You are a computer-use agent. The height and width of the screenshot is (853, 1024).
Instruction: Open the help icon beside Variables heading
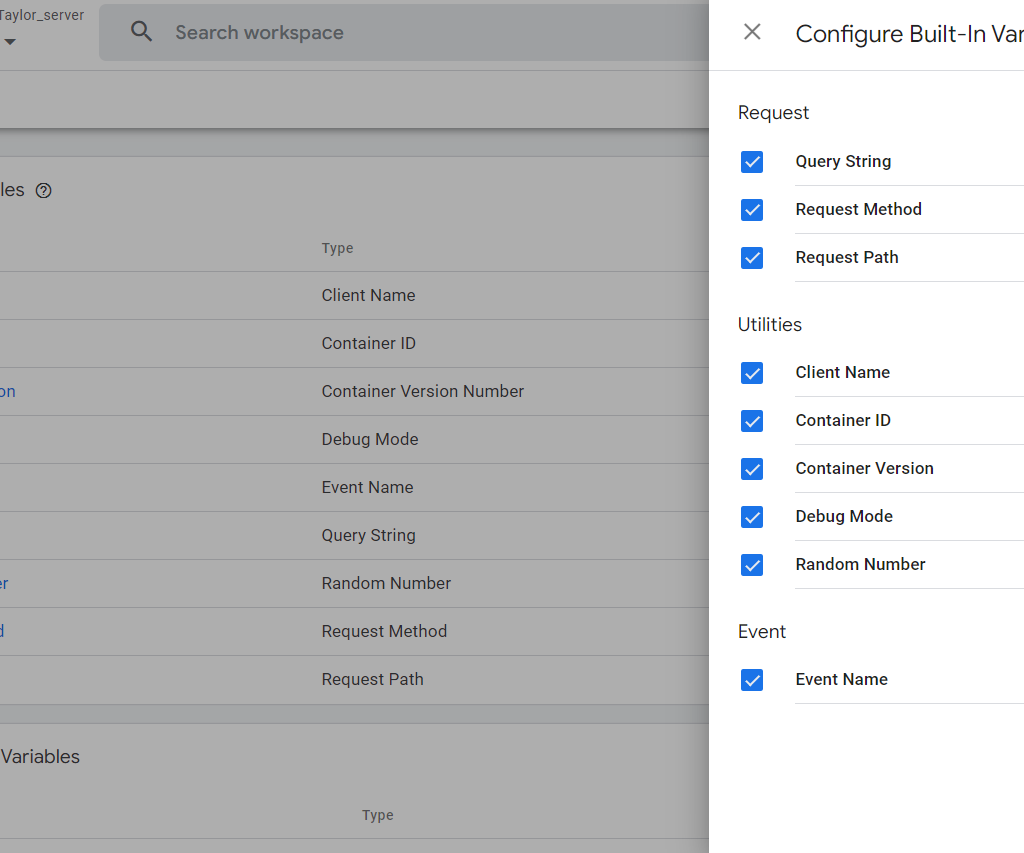tap(43, 191)
